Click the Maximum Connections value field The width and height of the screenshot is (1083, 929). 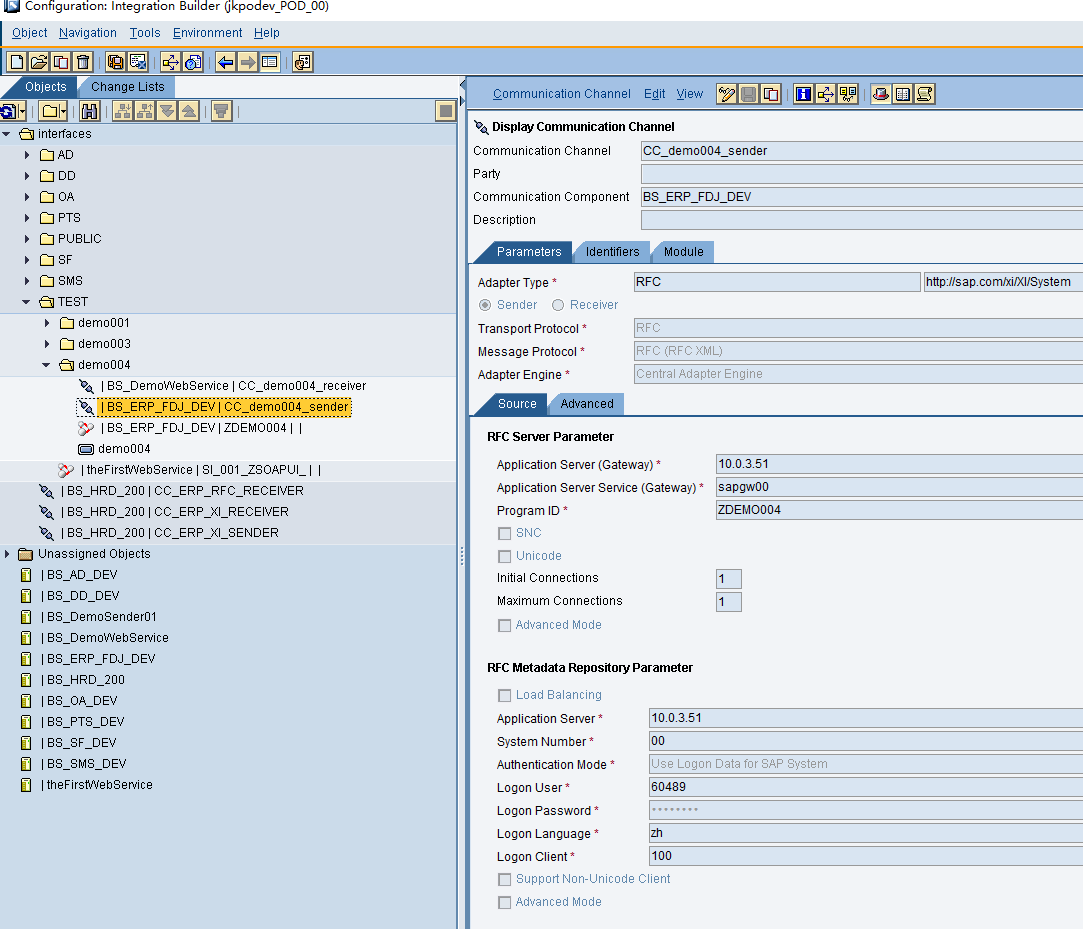pyautogui.click(x=728, y=602)
